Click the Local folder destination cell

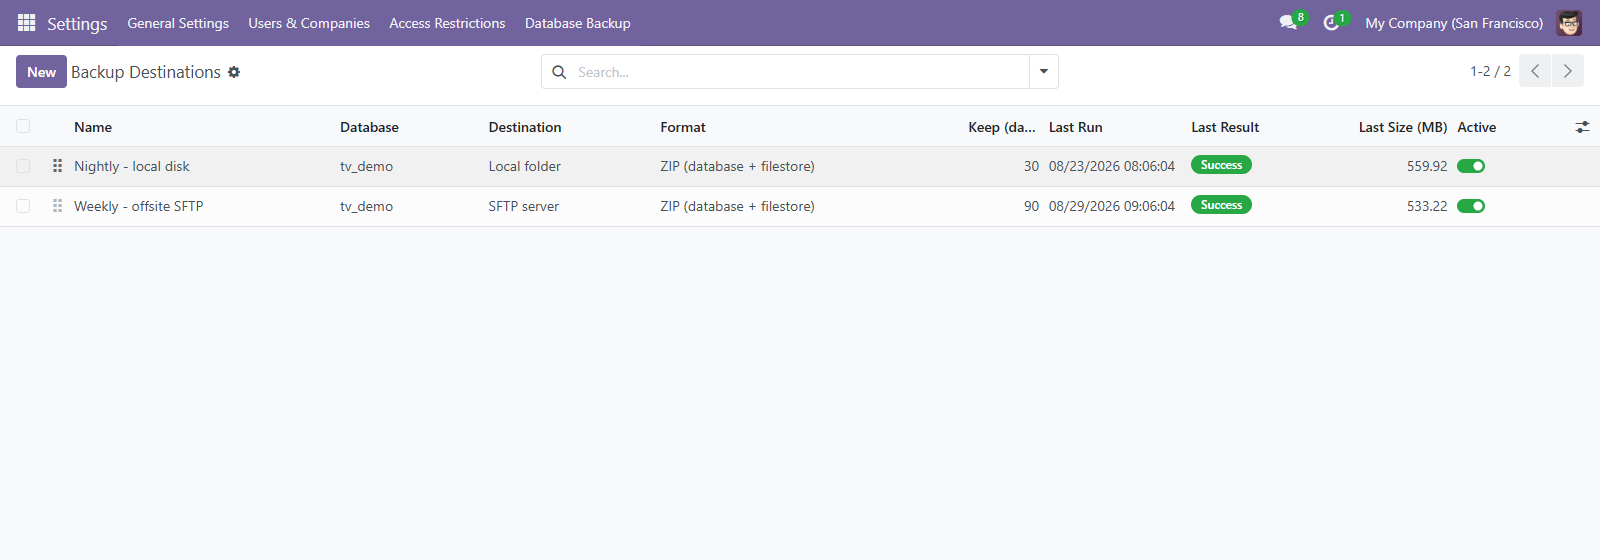point(525,166)
